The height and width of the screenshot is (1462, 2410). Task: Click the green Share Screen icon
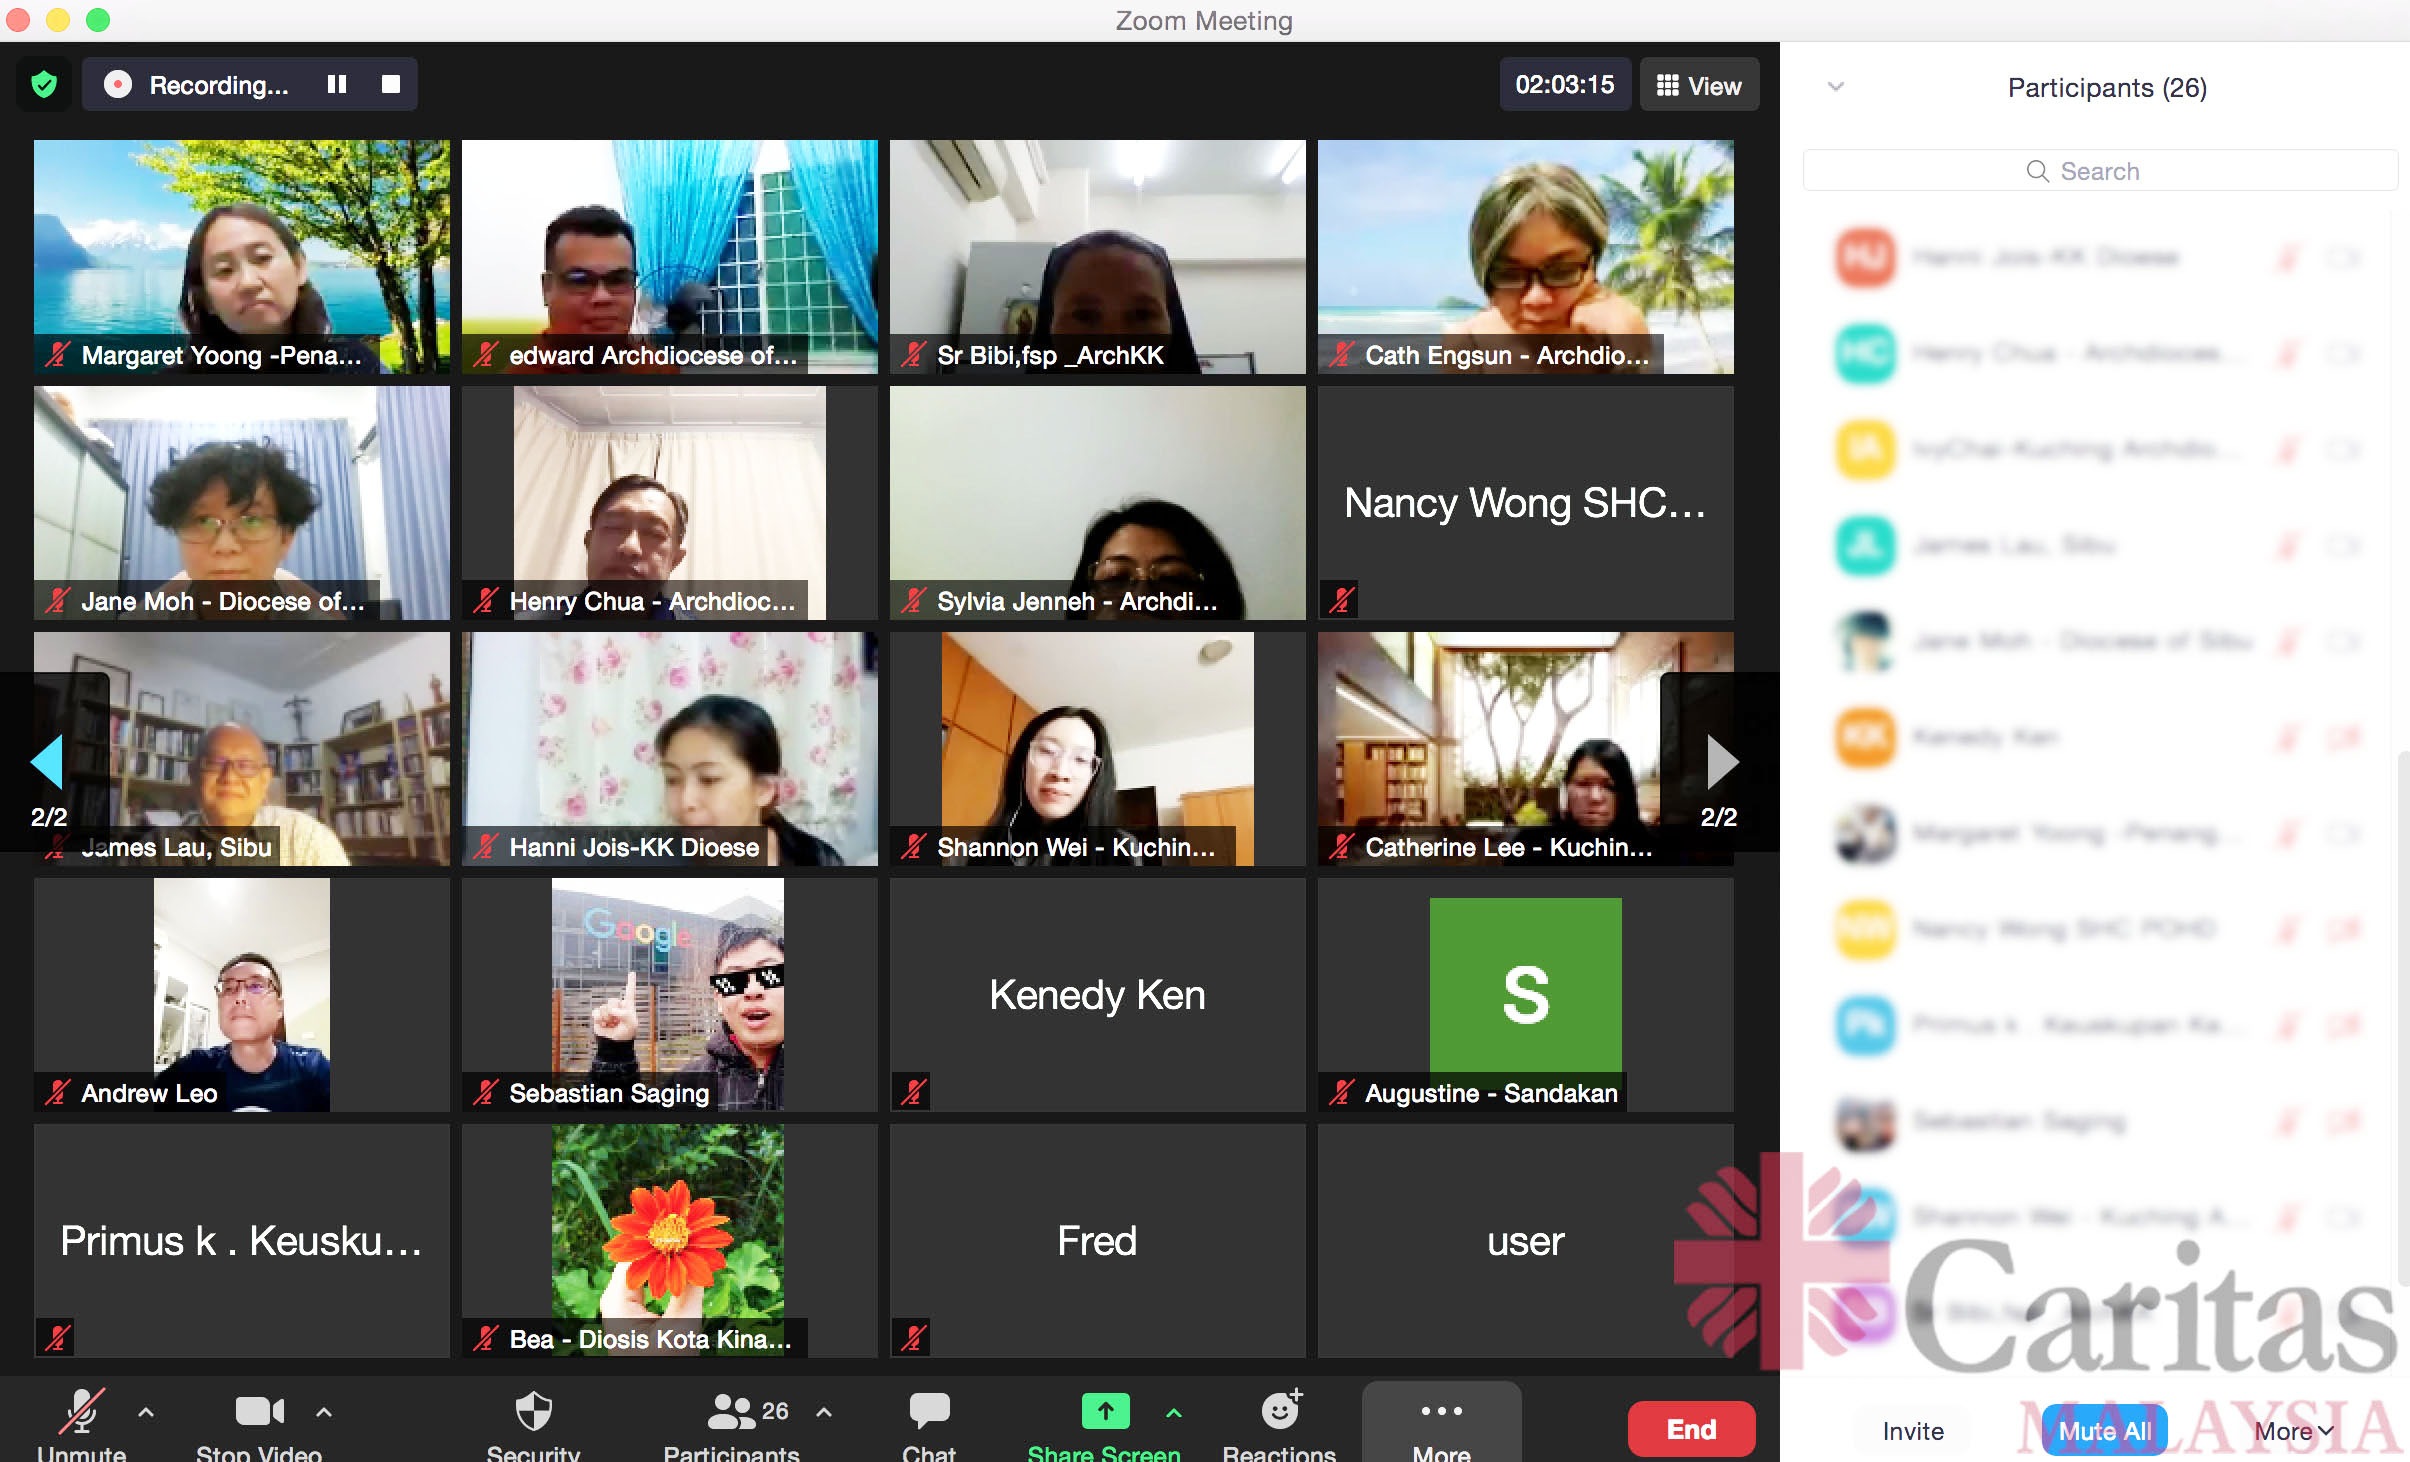point(1105,1412)
